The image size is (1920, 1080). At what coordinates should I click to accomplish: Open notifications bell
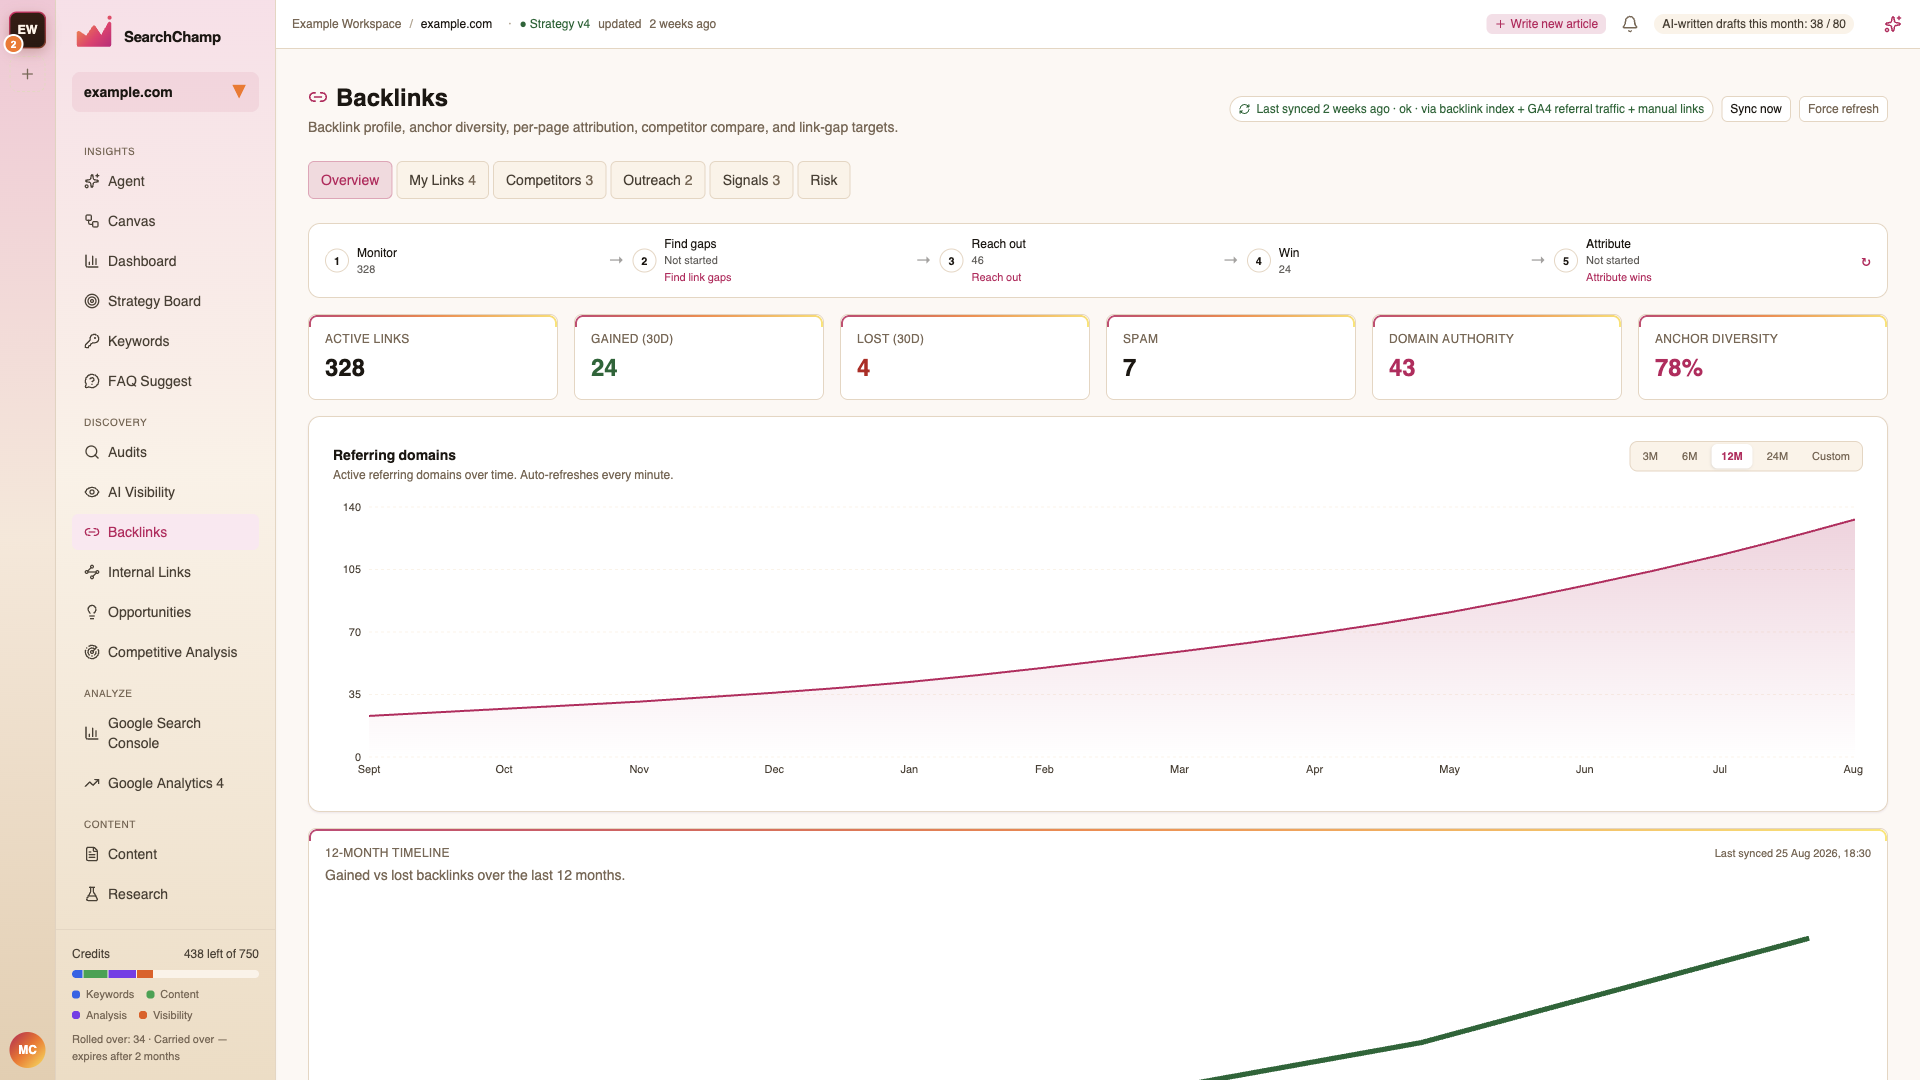[1630, 24]
